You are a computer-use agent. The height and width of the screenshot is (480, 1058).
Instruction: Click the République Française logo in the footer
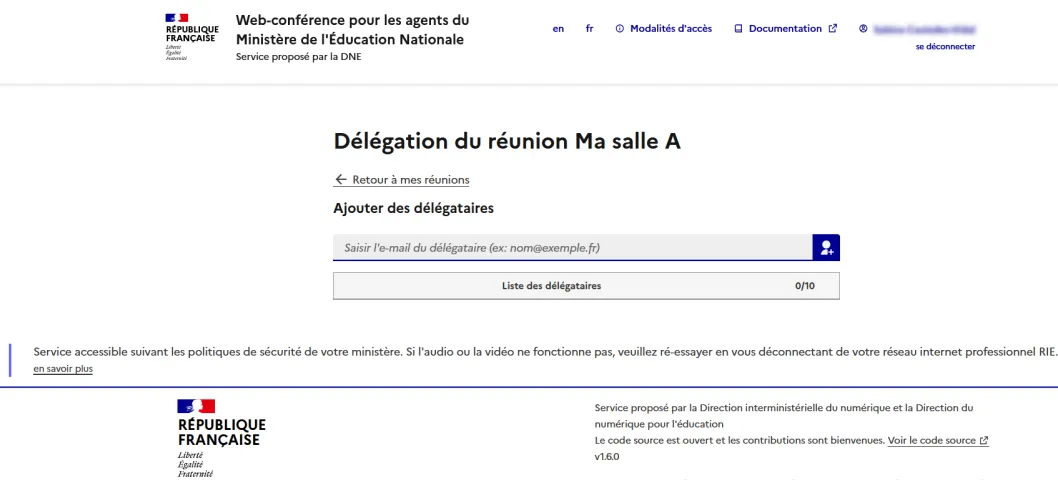(x=221, y=438)
